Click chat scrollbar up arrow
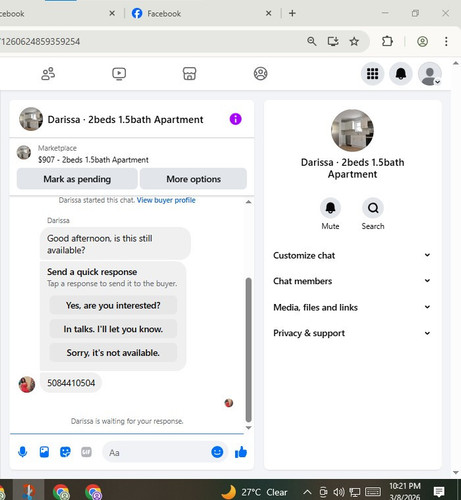 248,202
